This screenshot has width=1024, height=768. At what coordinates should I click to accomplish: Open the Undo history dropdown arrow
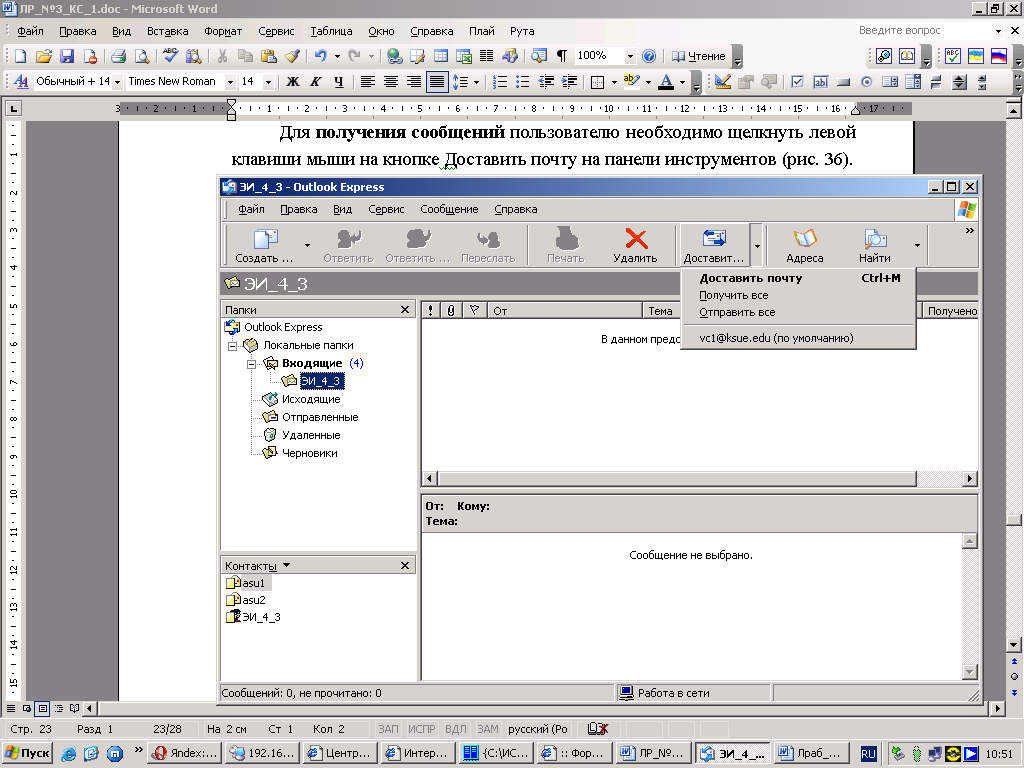(337, 56)
